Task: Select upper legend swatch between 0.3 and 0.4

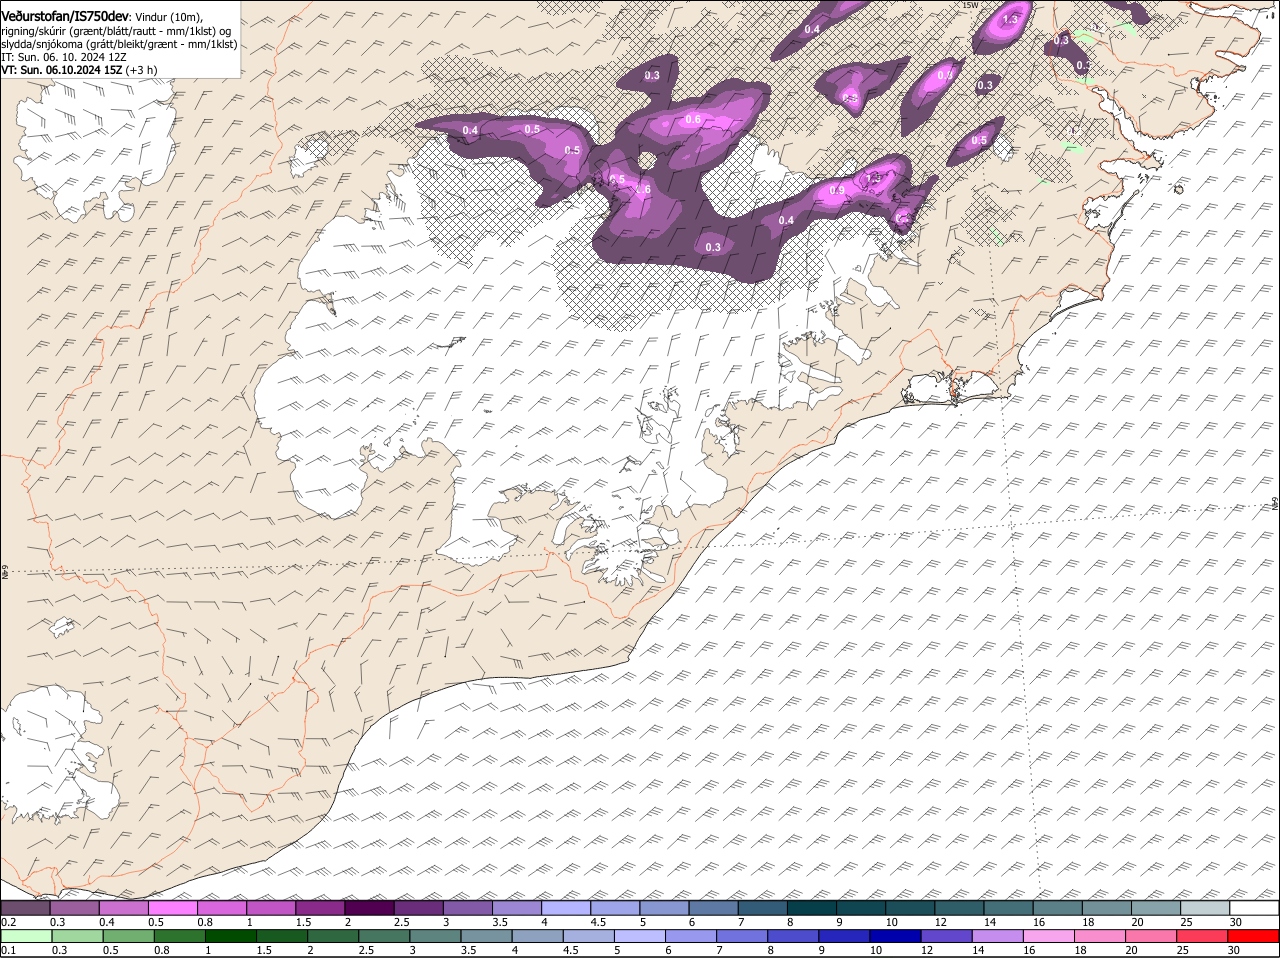Action: (x=75, y=908)
